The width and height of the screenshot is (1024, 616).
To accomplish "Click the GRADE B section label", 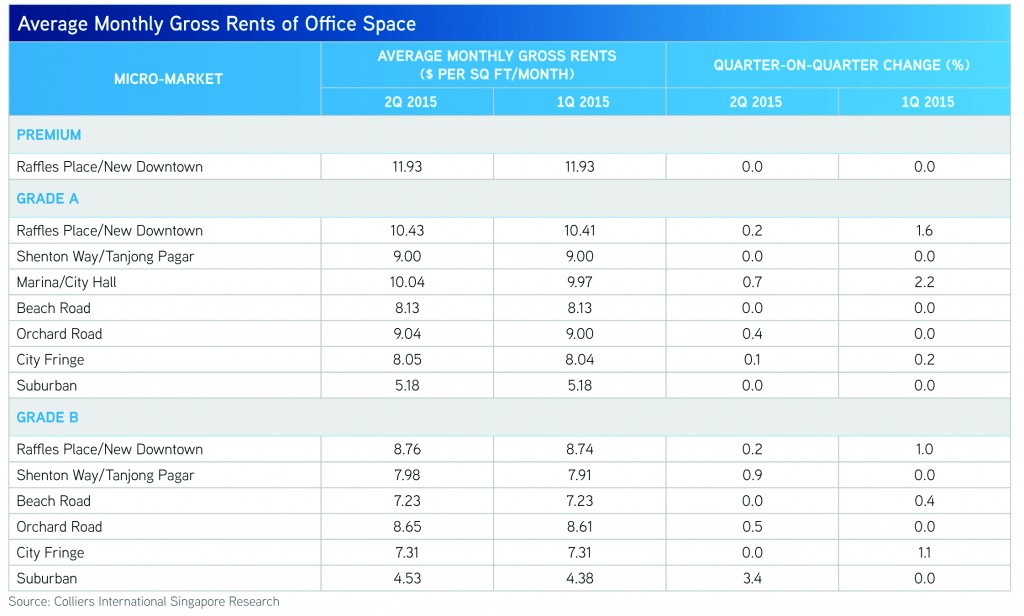I will click(47, 417).
